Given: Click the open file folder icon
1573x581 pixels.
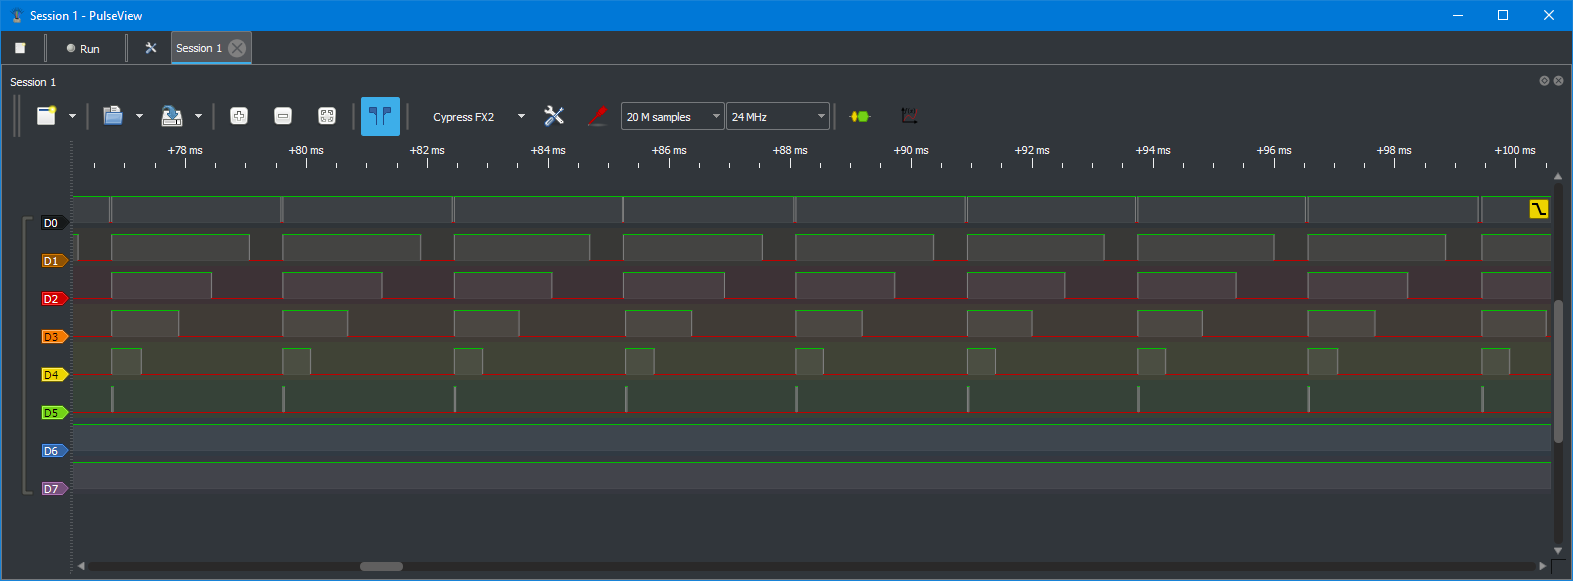Looking at the screenshot, I should point(113,116).
